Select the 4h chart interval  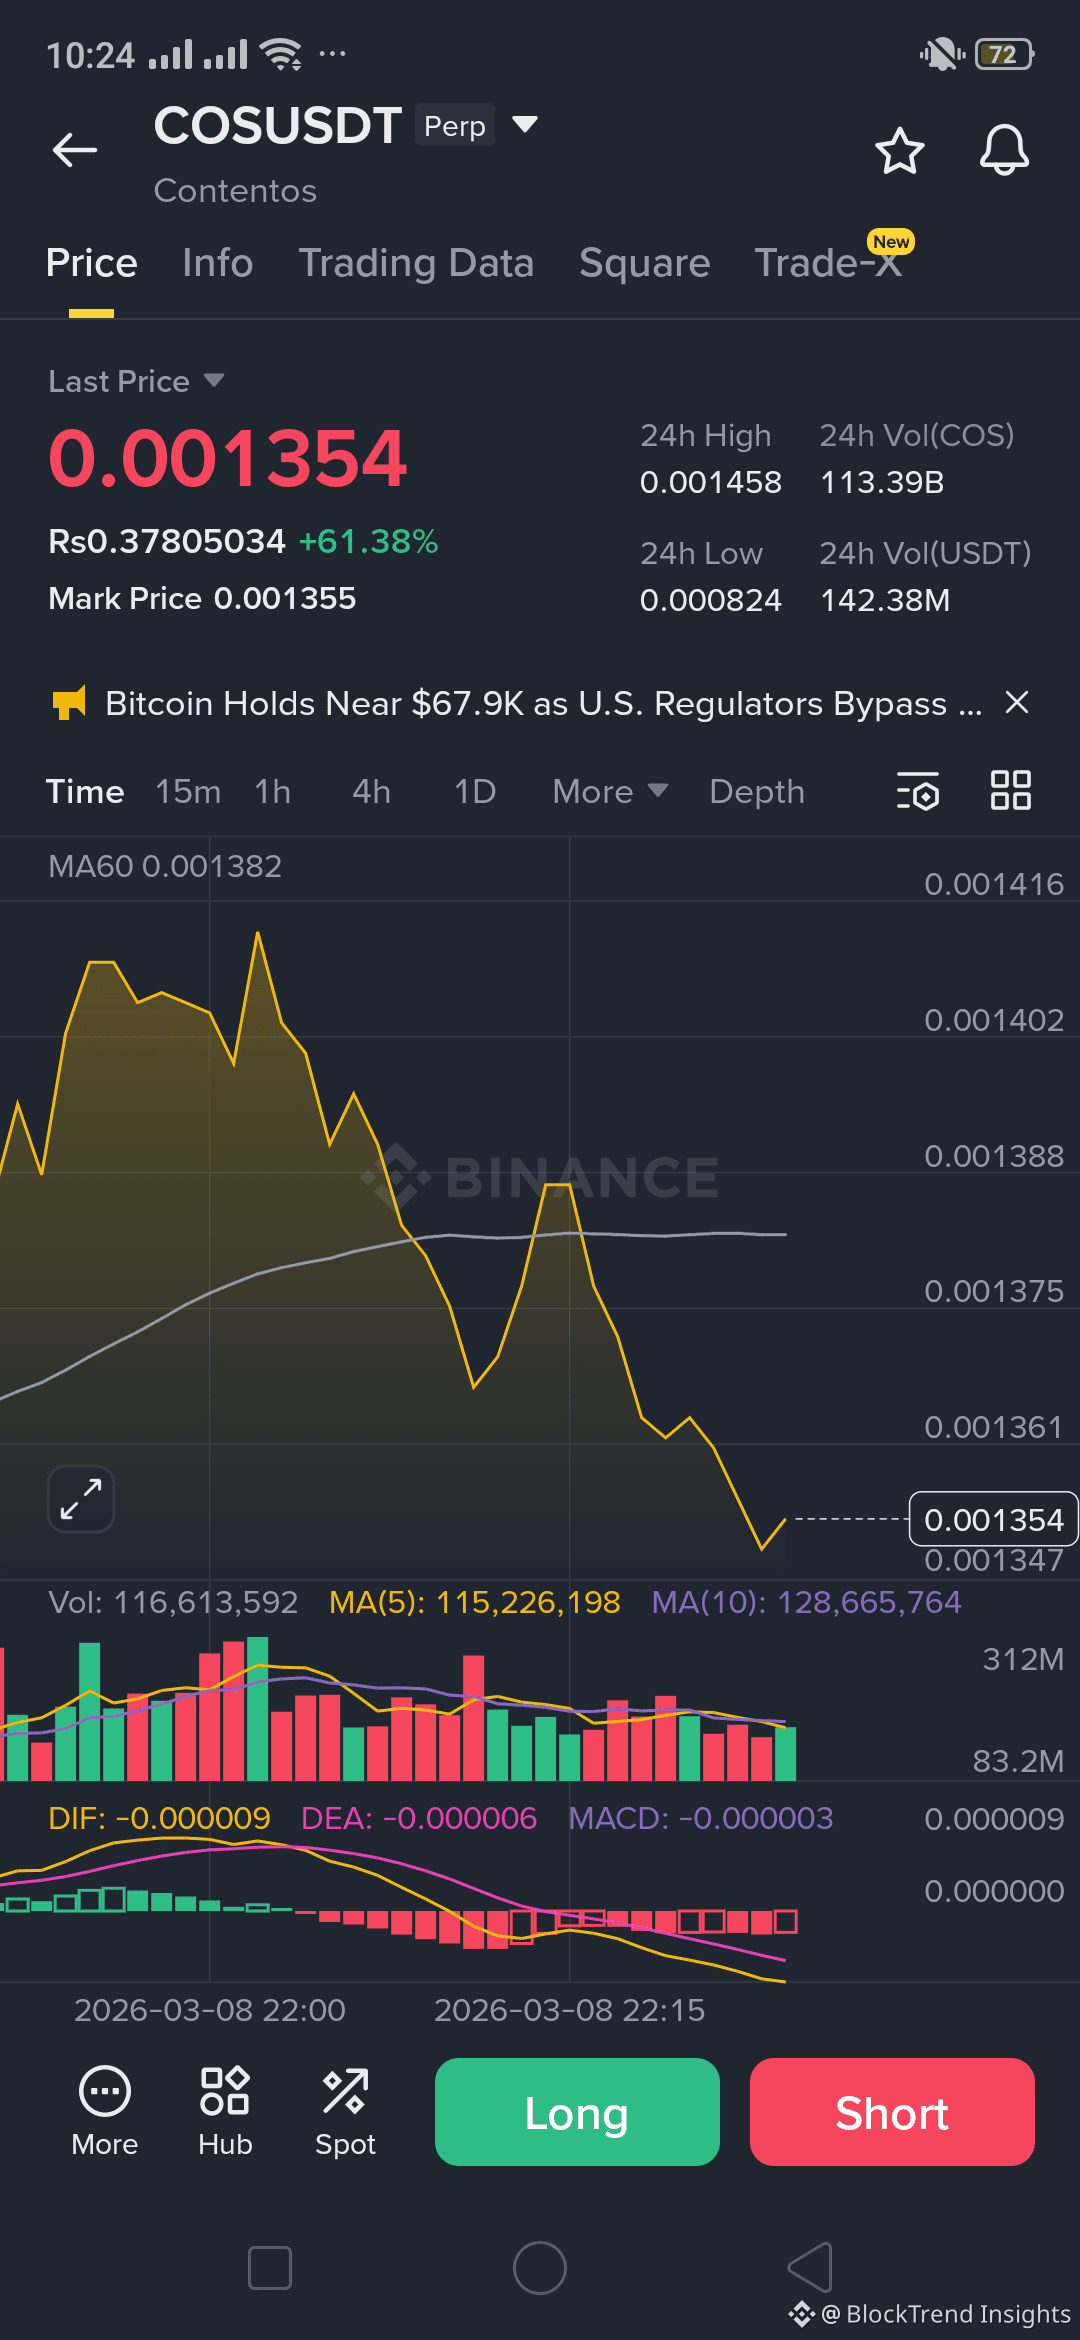click(372, 791)
